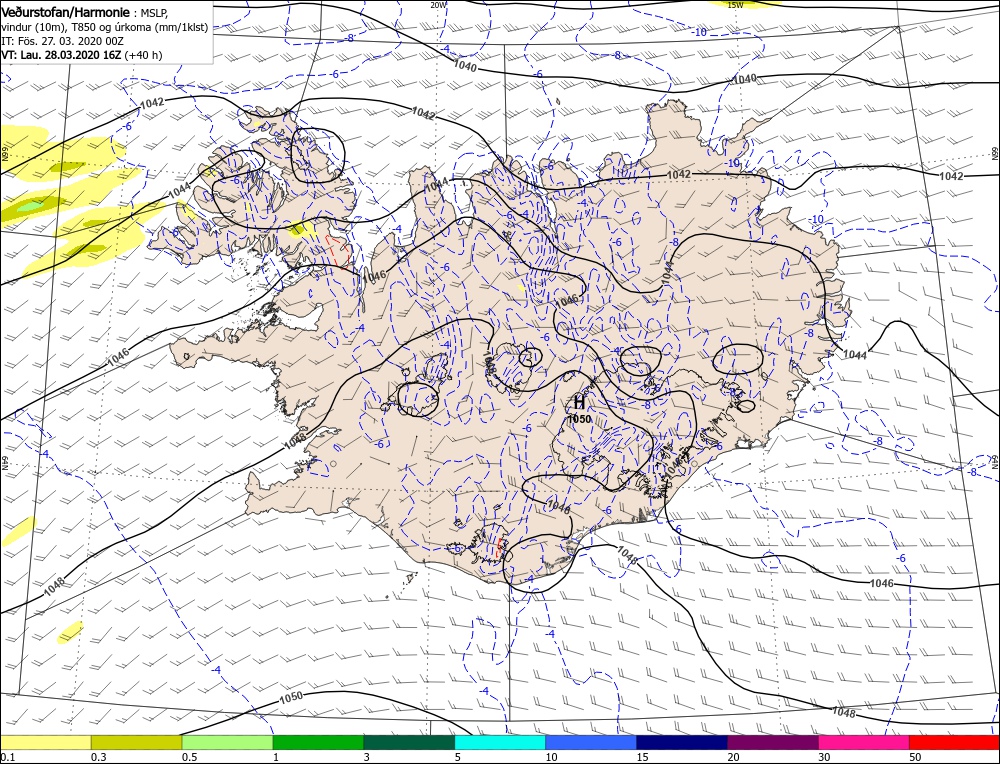Screen dimensions: 1000x764
Task: Click the legend scale value 20
Action: click(733, 757)
